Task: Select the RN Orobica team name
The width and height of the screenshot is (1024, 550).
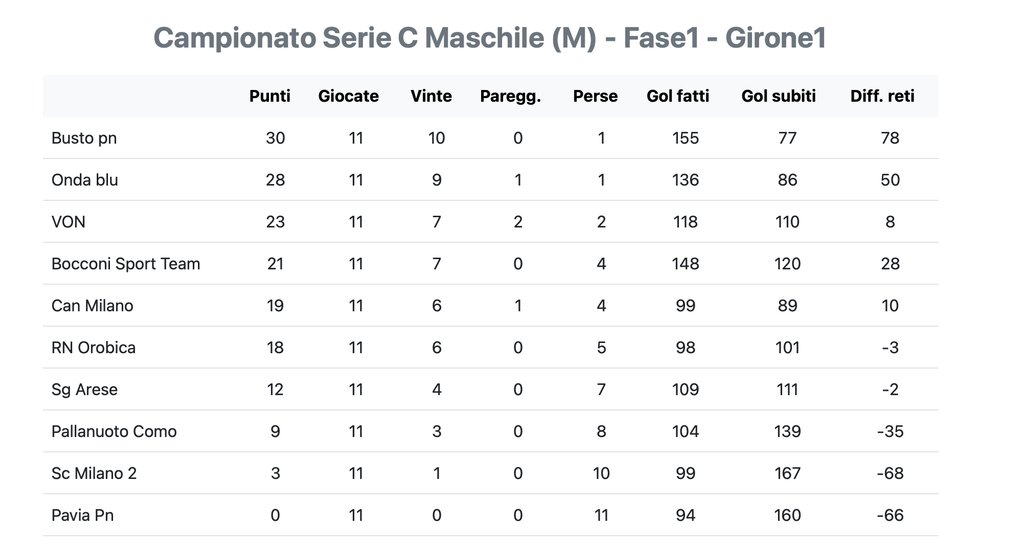Action: pos(93,348)
